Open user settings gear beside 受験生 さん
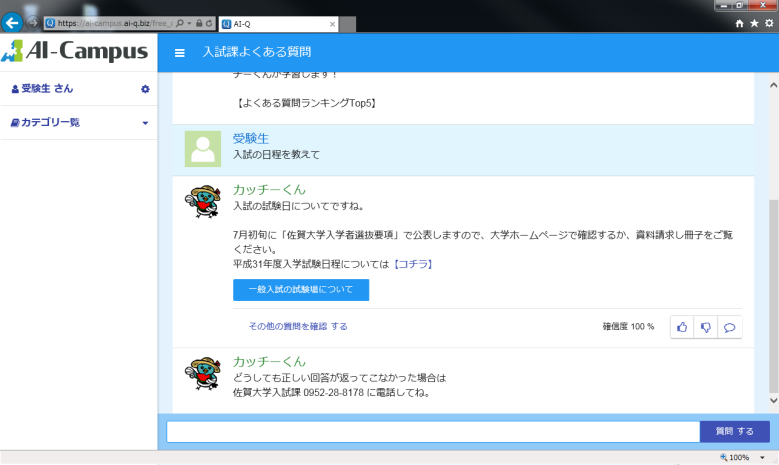This screenshot has width=779, height=465. point(145,89)
